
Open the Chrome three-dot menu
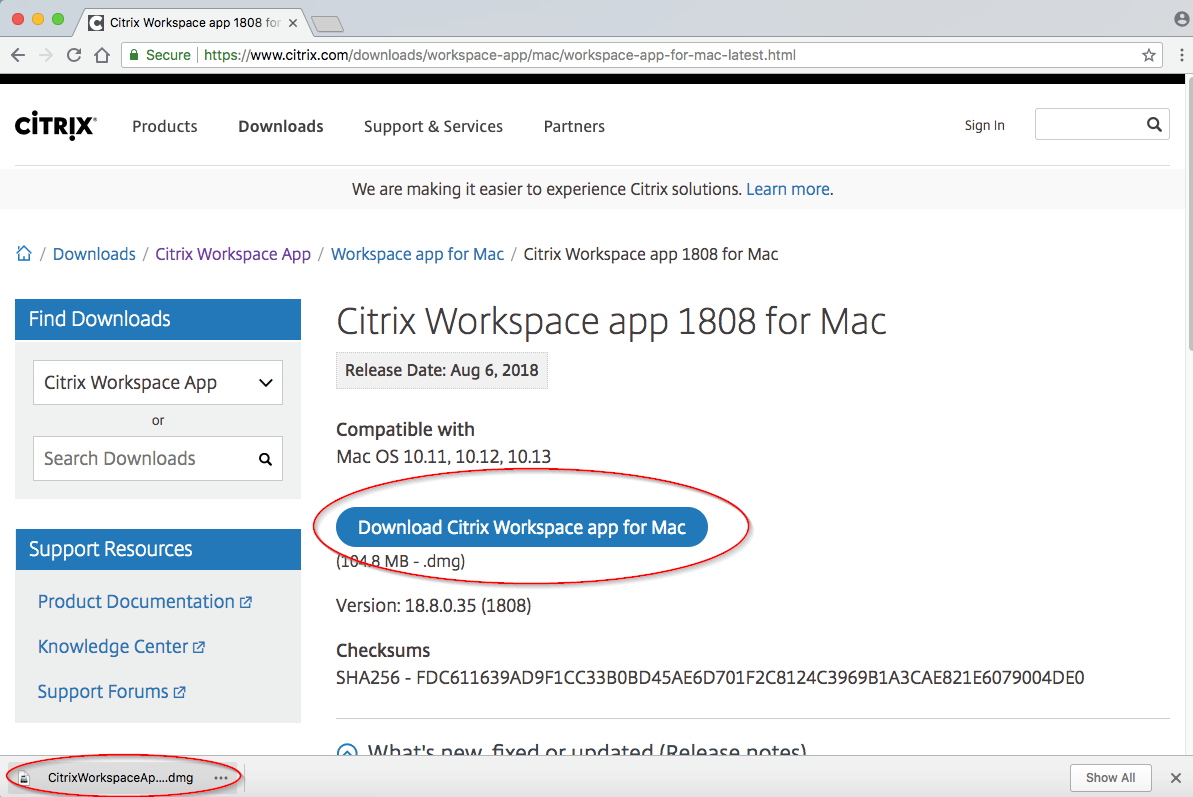[x=1182, y=55]
